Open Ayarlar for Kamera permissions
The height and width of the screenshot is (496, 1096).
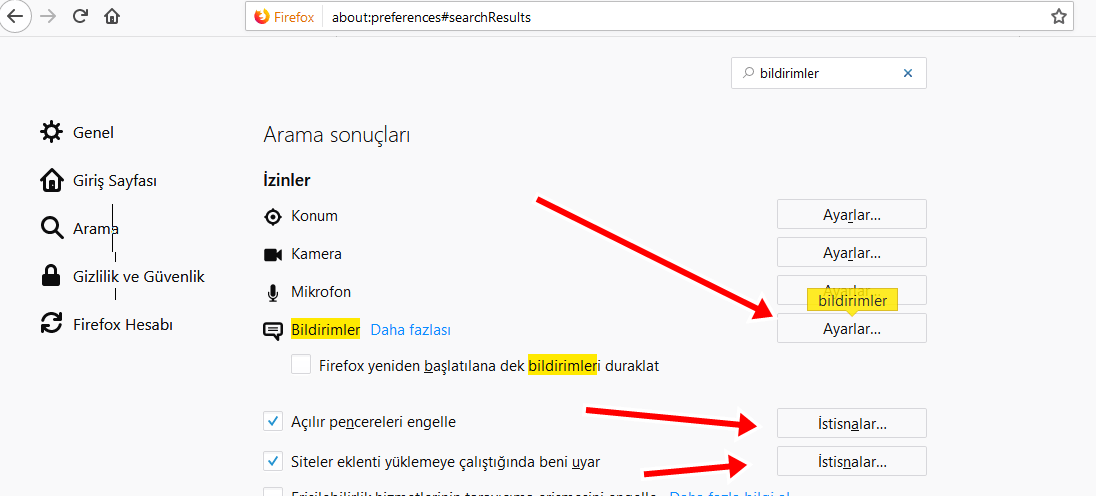[851, 252]
